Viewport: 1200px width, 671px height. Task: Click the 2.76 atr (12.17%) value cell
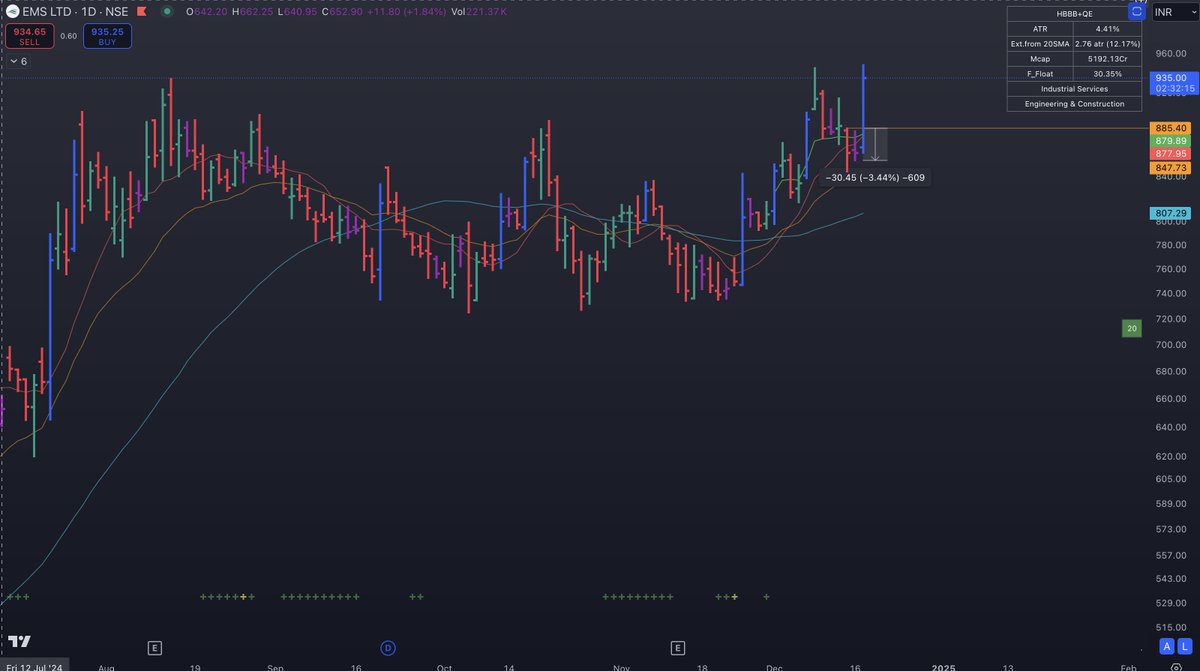pos(1107,43)
